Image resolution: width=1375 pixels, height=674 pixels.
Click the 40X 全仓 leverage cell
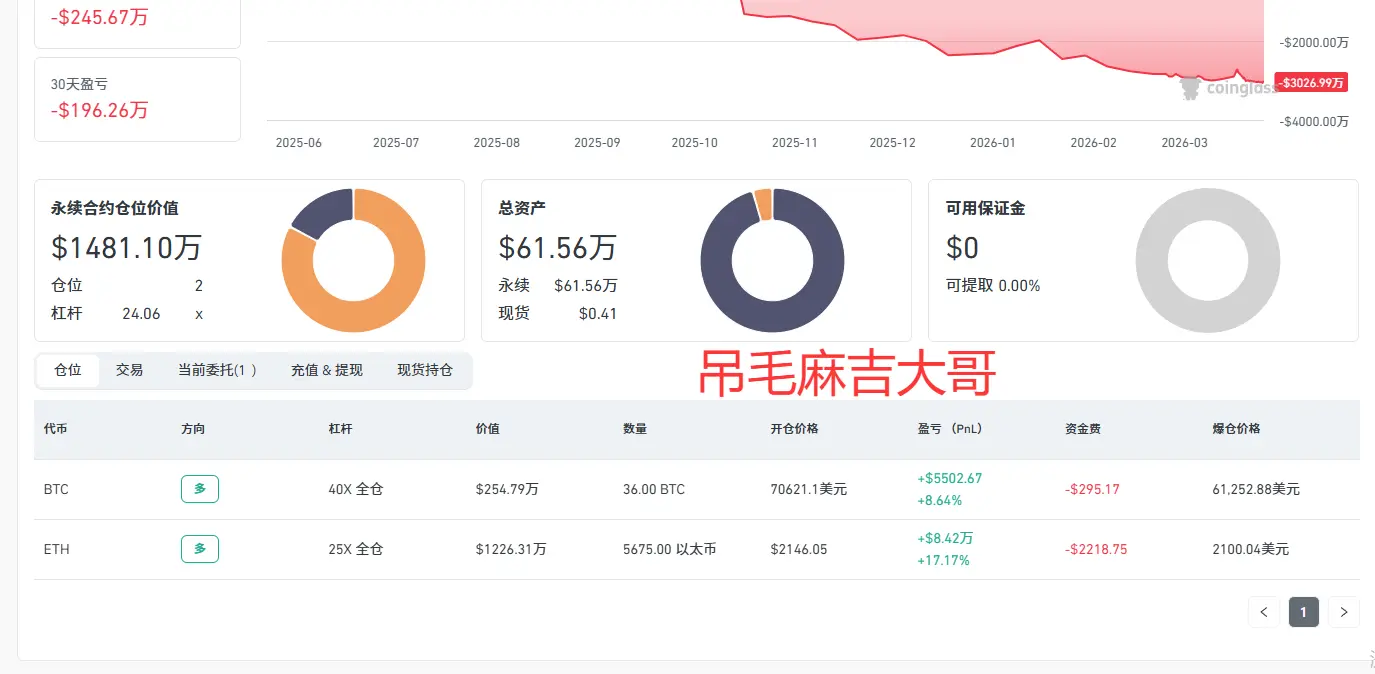tap(356, 490)
